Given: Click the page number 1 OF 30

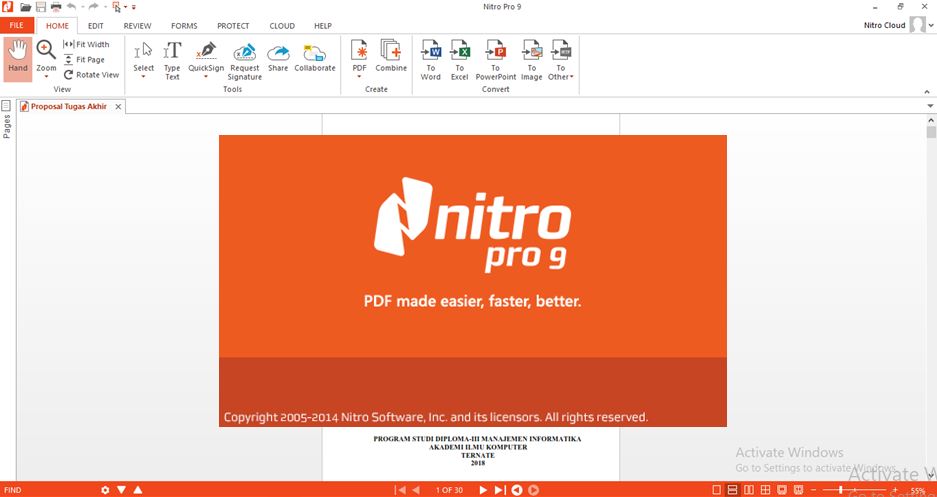Looking at the screenshot, I should [x=449, y=490].
